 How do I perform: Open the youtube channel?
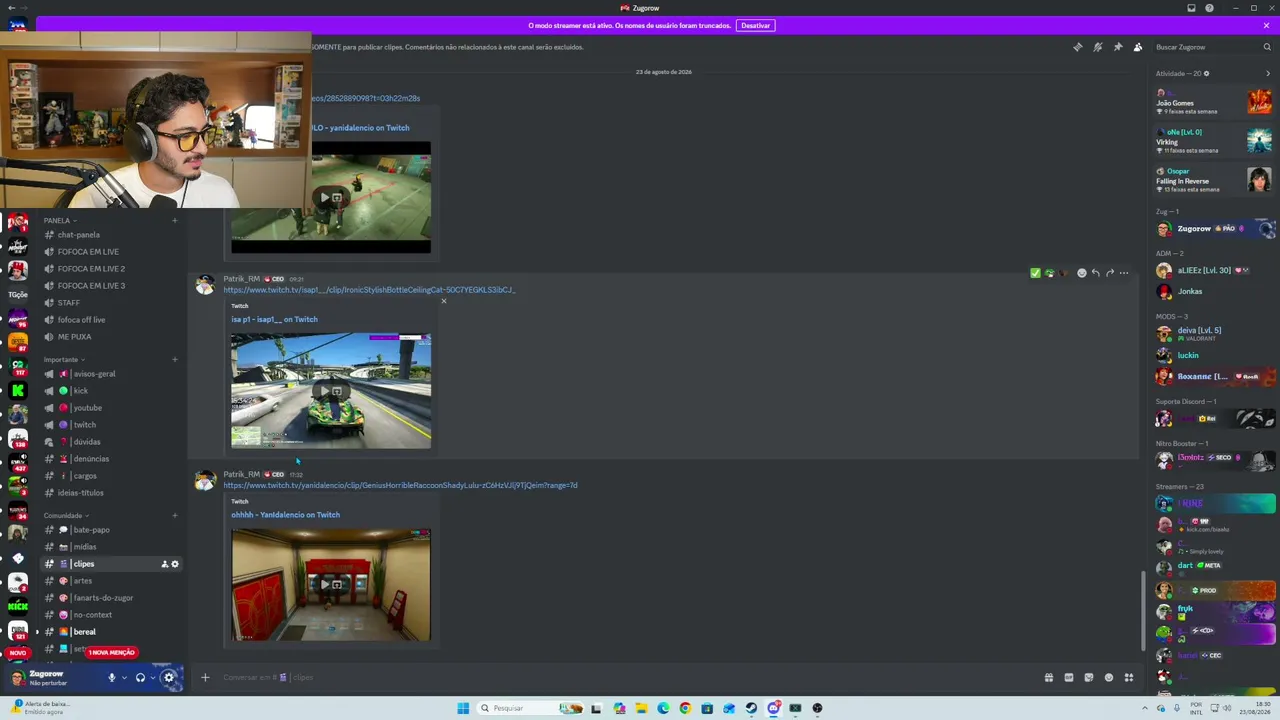click(111, 408)
